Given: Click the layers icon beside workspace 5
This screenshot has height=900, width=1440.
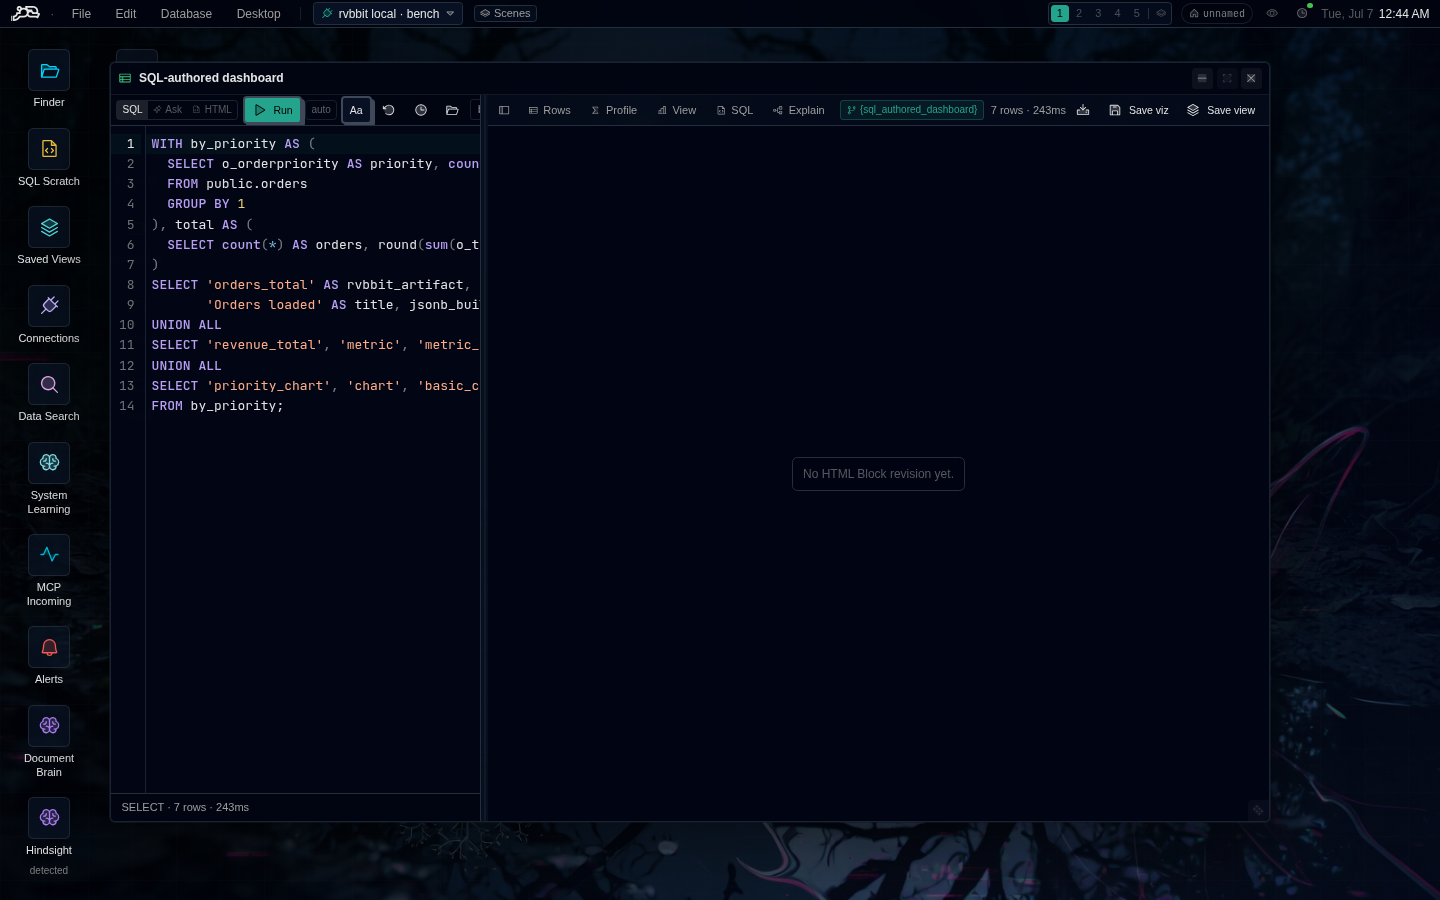Looking at the screenshot, I should pos(1161,13).
